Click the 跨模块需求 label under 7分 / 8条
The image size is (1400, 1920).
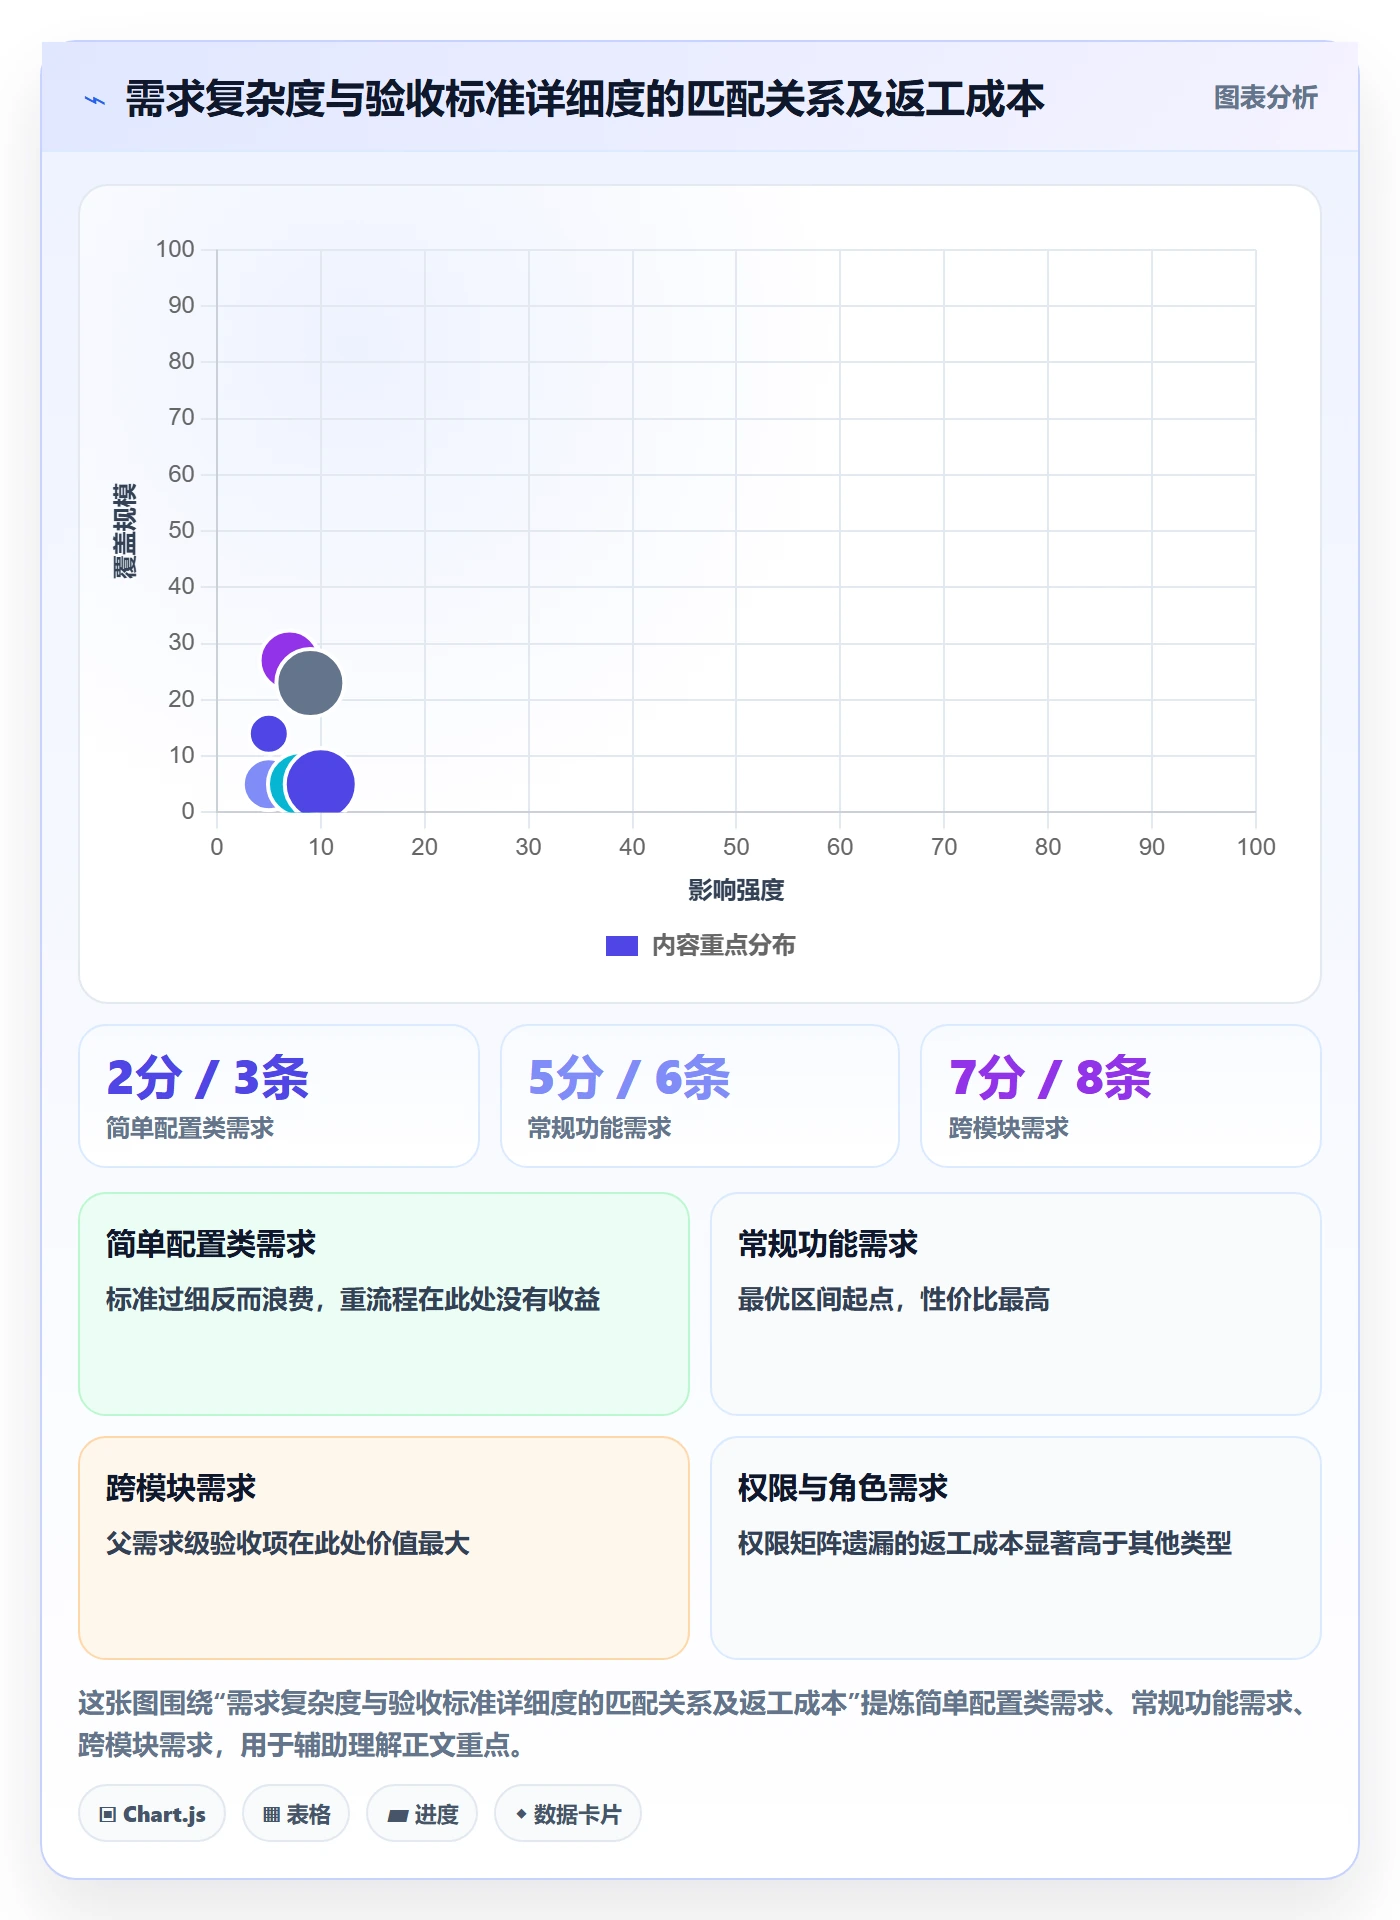[1009, 1128]
